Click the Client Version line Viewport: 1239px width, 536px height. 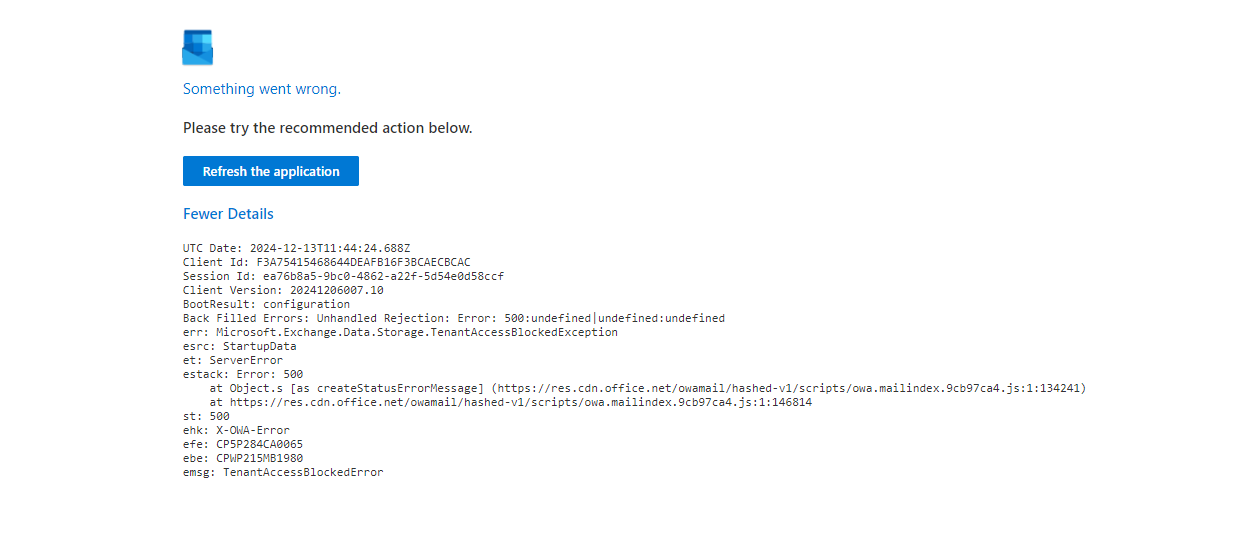(283, 290)
